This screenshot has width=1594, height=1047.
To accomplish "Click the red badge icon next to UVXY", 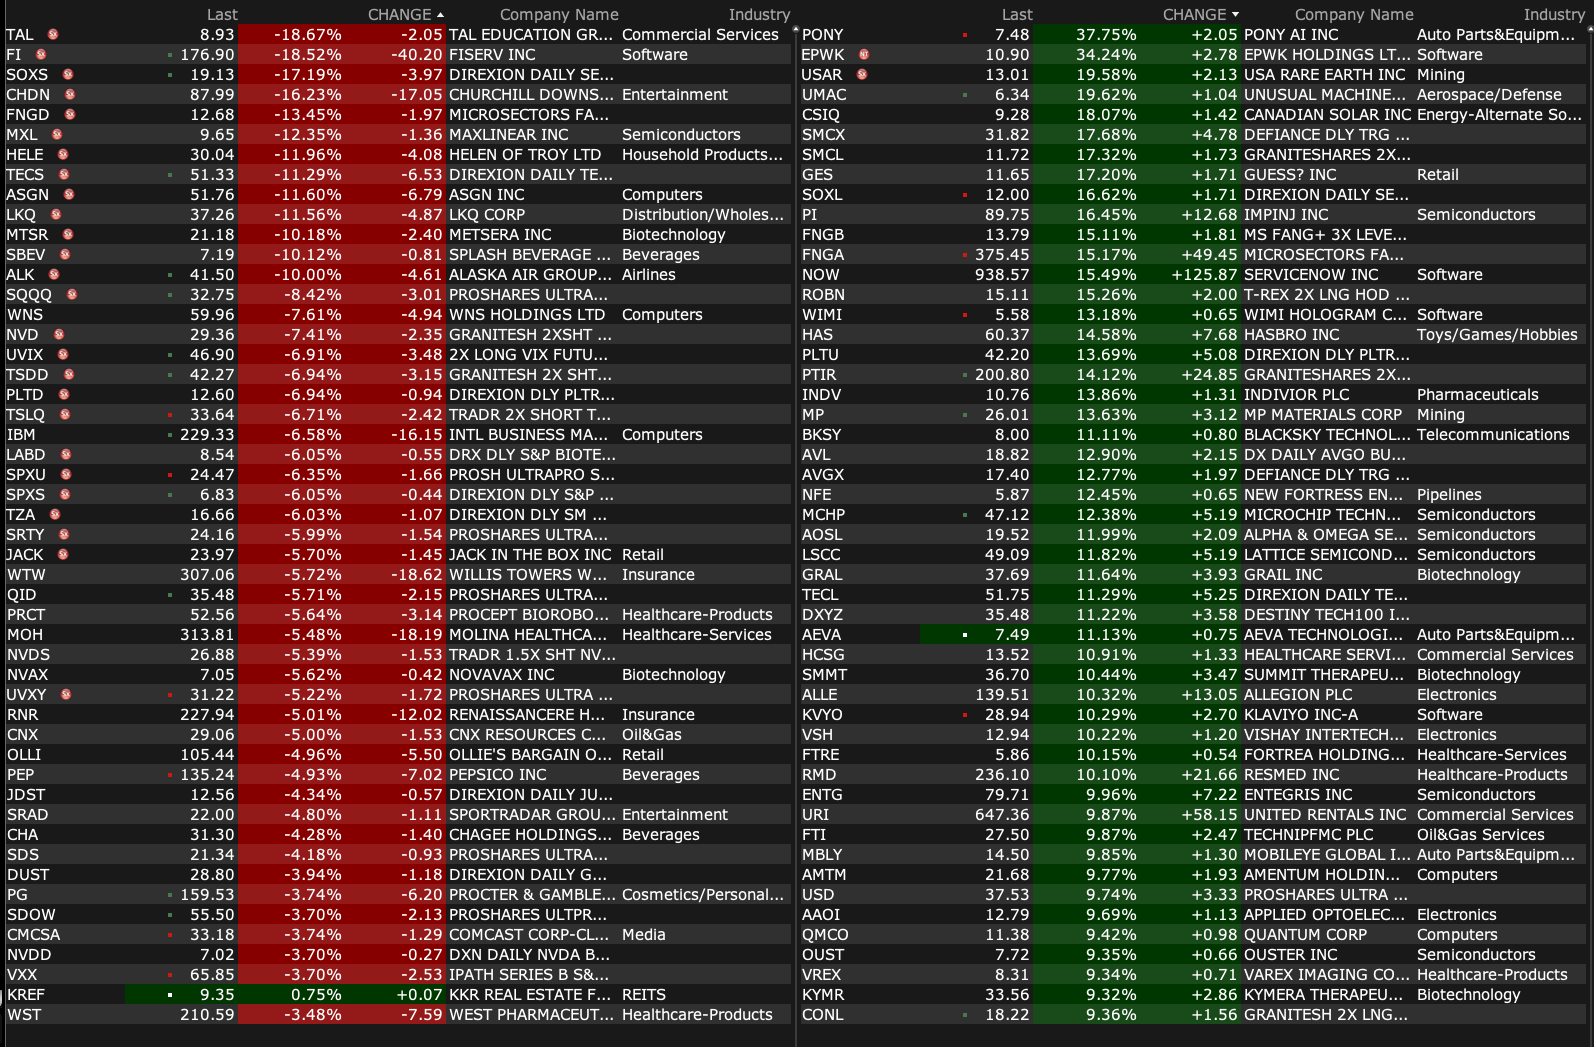I will 66,694.
